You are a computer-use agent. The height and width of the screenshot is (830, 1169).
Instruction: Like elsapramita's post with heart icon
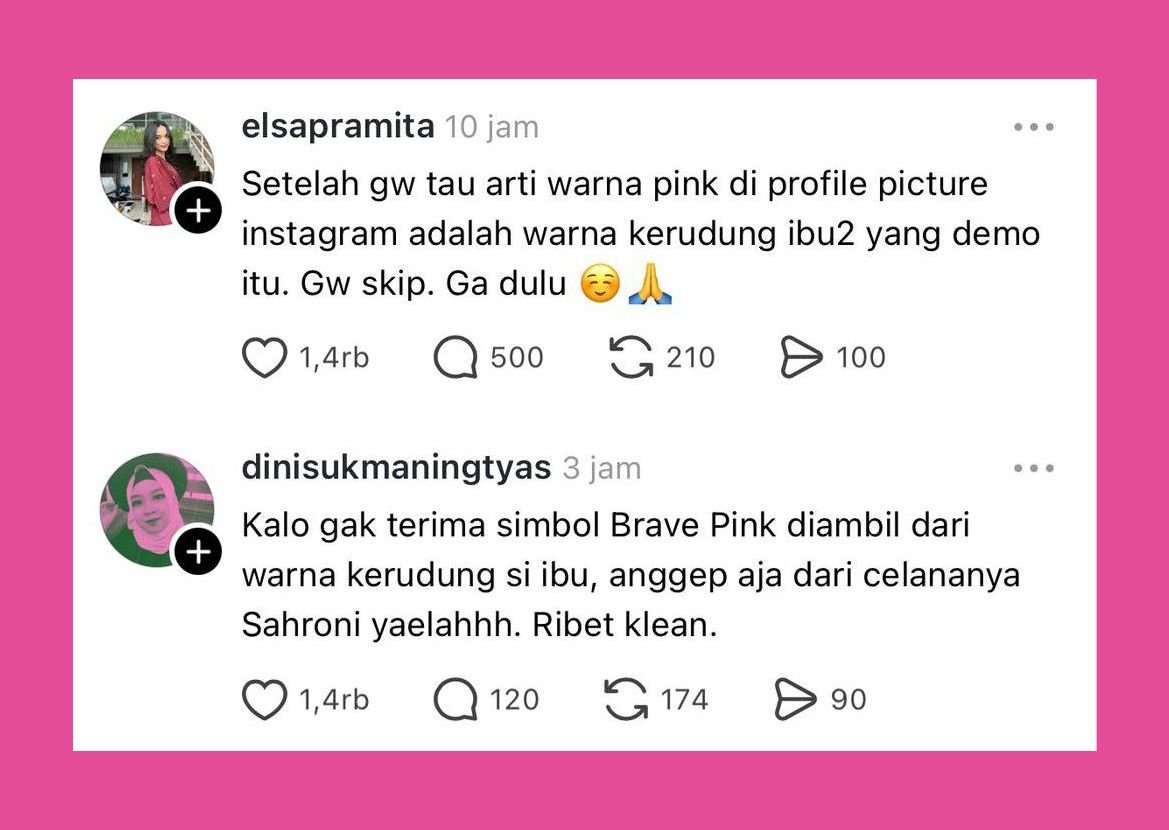point(265,357)
